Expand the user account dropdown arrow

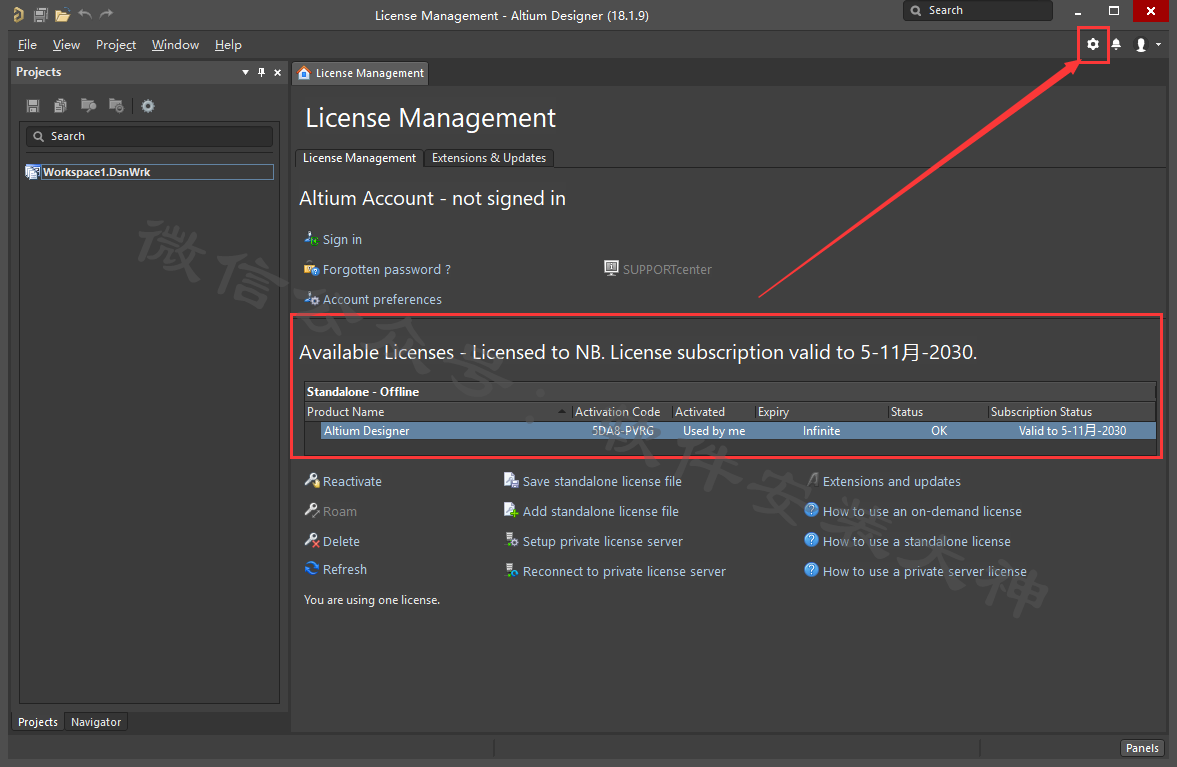point(1158,45)
